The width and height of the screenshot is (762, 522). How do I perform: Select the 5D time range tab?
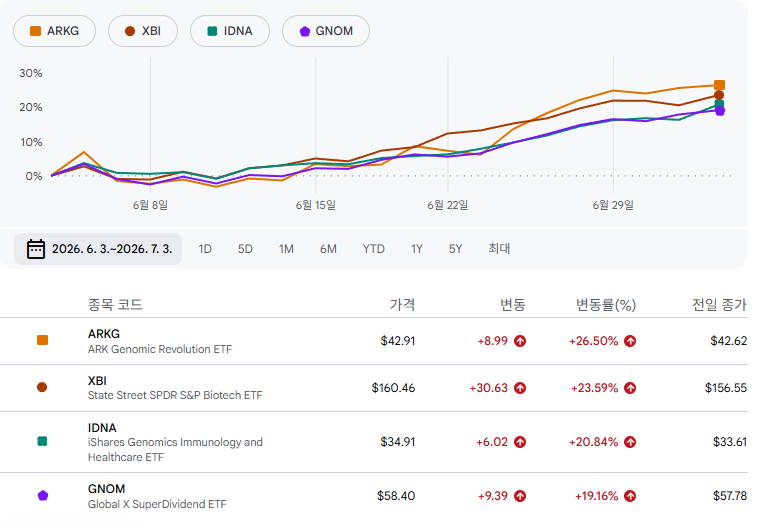tap(245, 249)
